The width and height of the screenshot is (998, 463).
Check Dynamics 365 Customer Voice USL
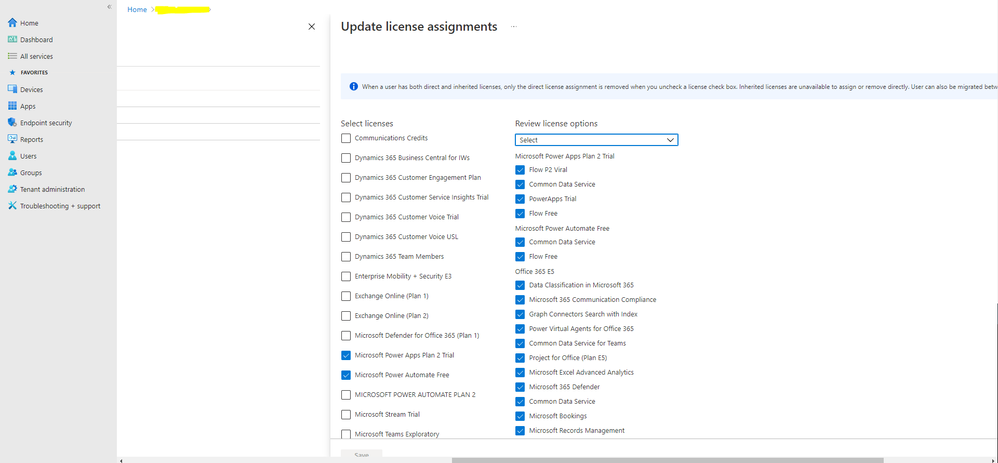click(346, 237)
